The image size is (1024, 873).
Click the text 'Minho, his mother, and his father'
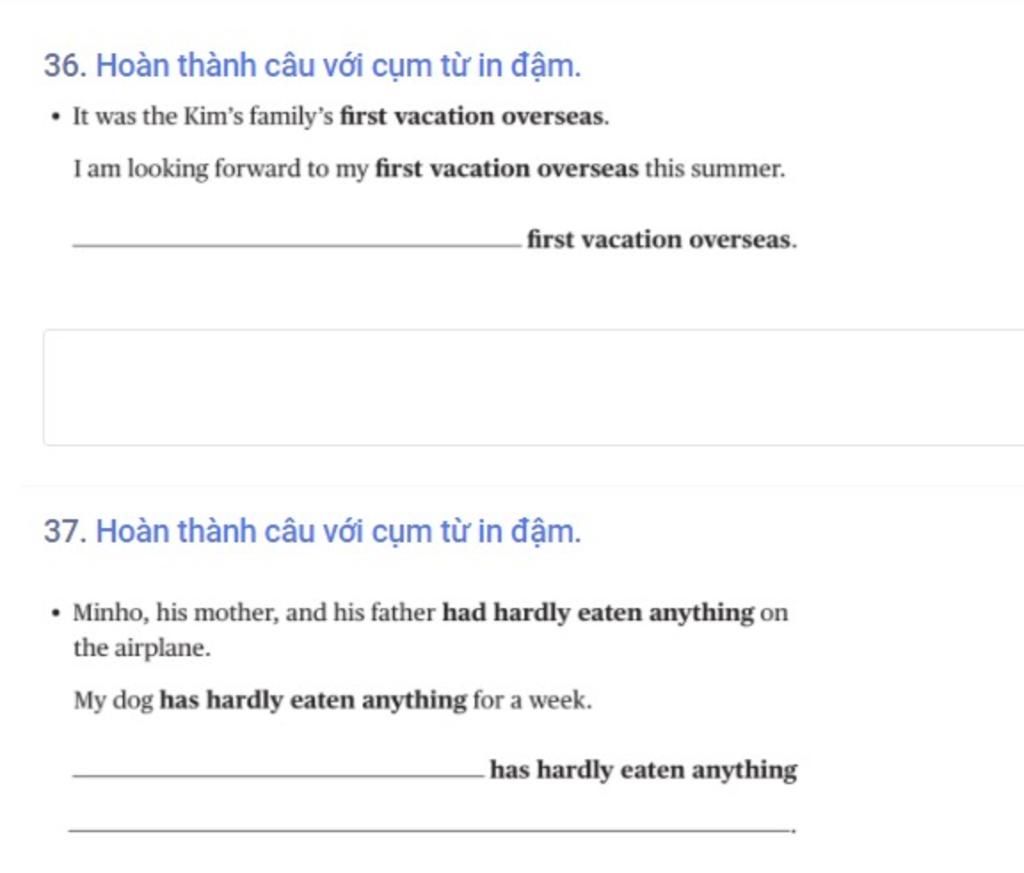[254, 613]
